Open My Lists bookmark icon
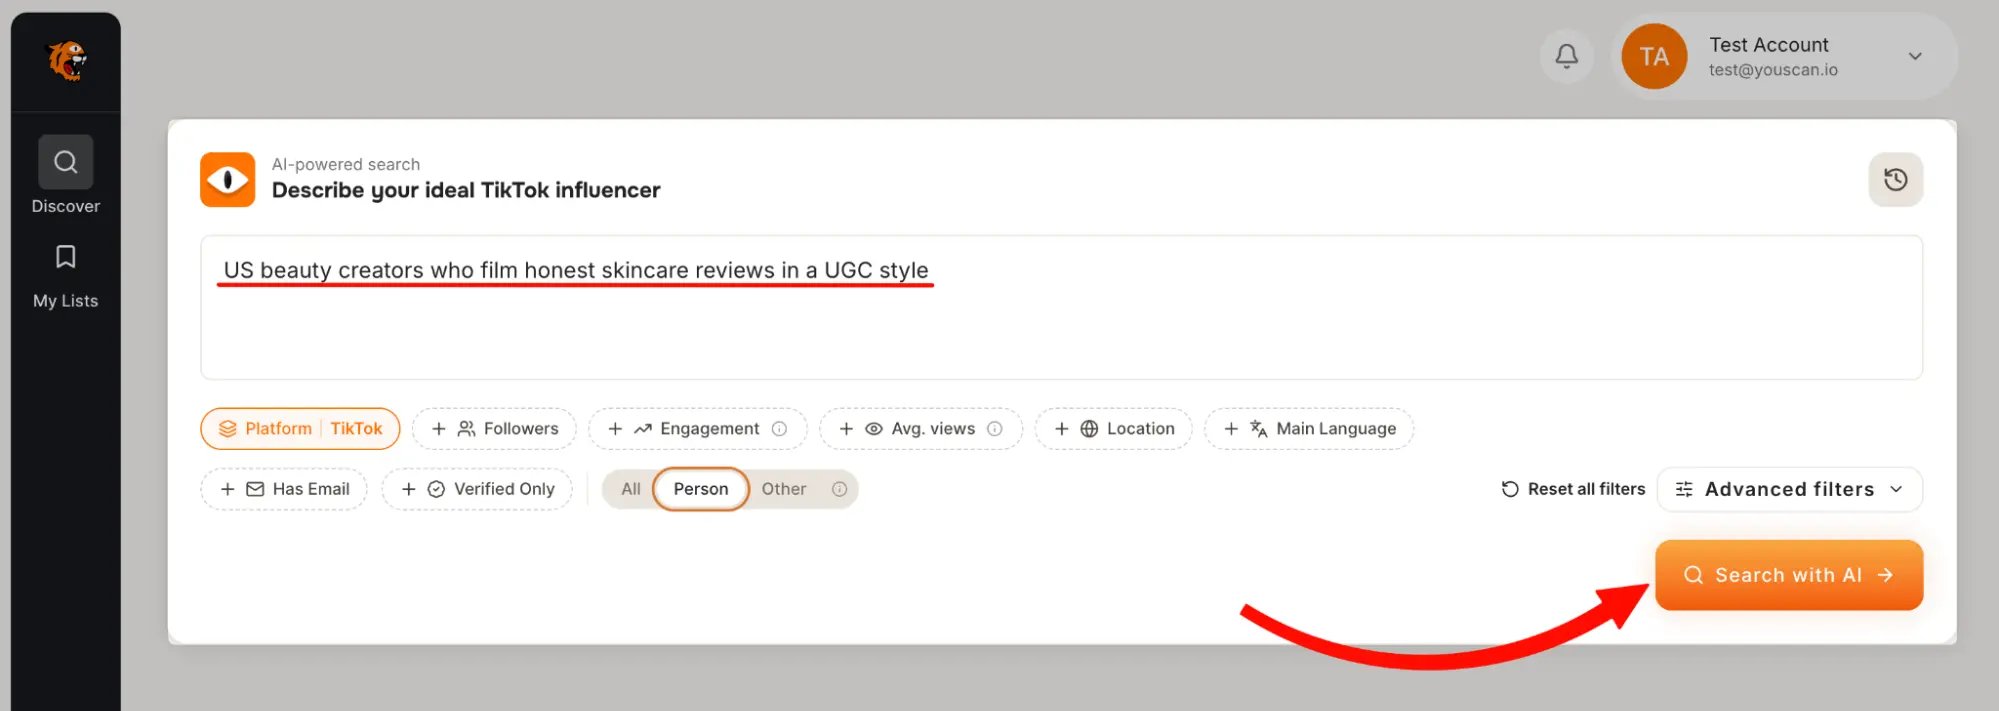Image resolution: width=1999 pixels, height=711 pixels. tap(66, 257)
